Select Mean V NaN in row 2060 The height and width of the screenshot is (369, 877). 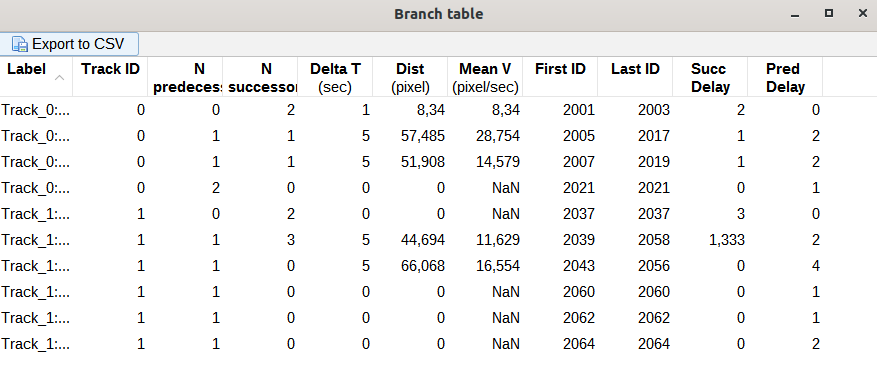pyautogui.click(x=485, y=292)
